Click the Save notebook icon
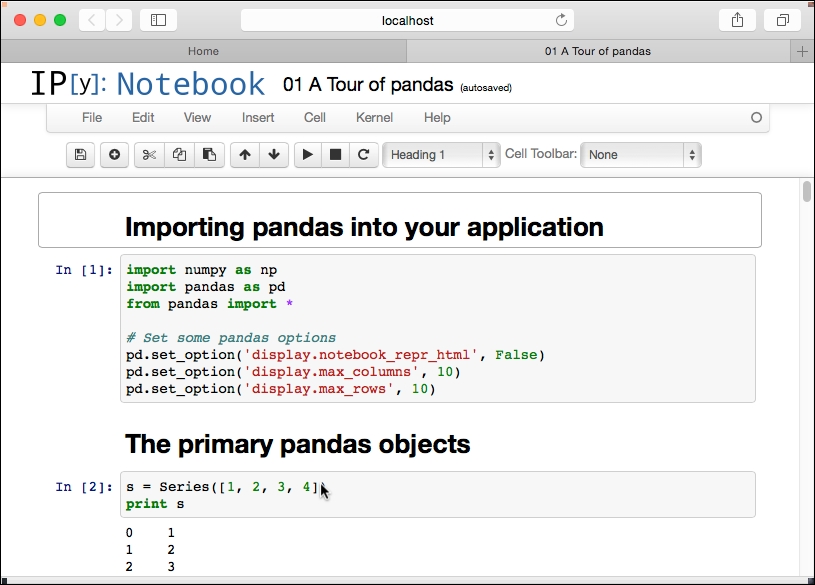The image size is (815, 585). [81, 154]
